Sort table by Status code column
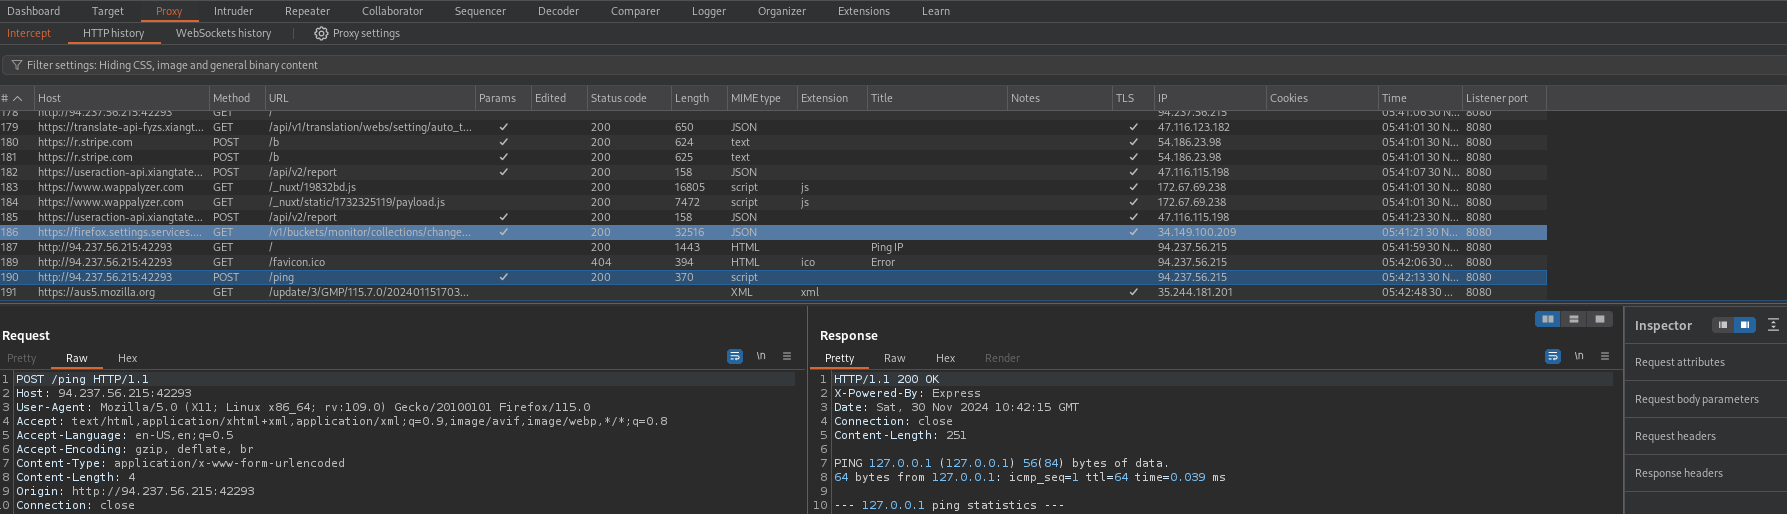This screenshot has height=514, width=1787. (x=627, y=98)
